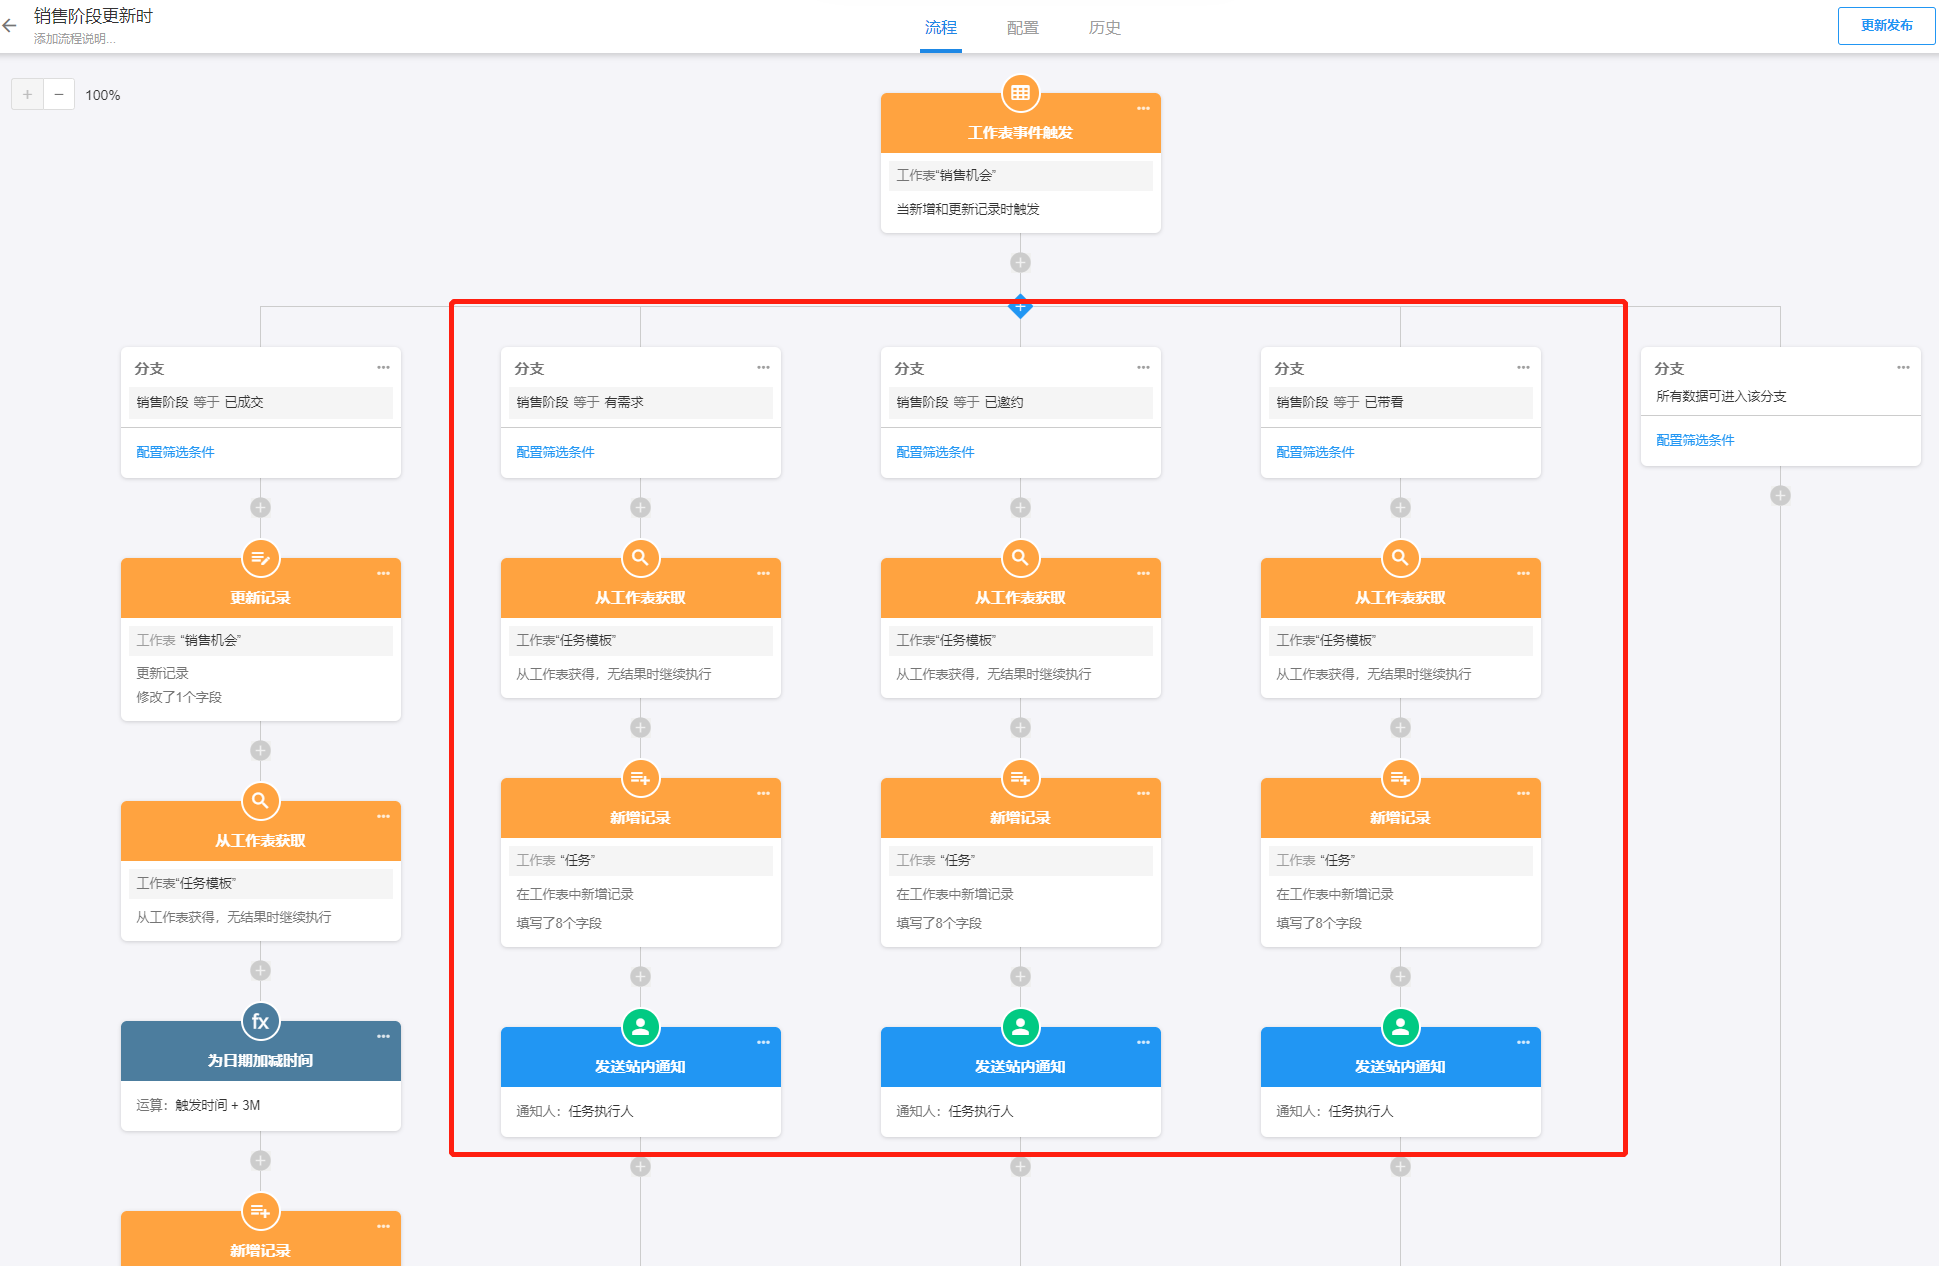Zoom out with the minus button
1939x1266 pixels.
(x=59, y=95)
